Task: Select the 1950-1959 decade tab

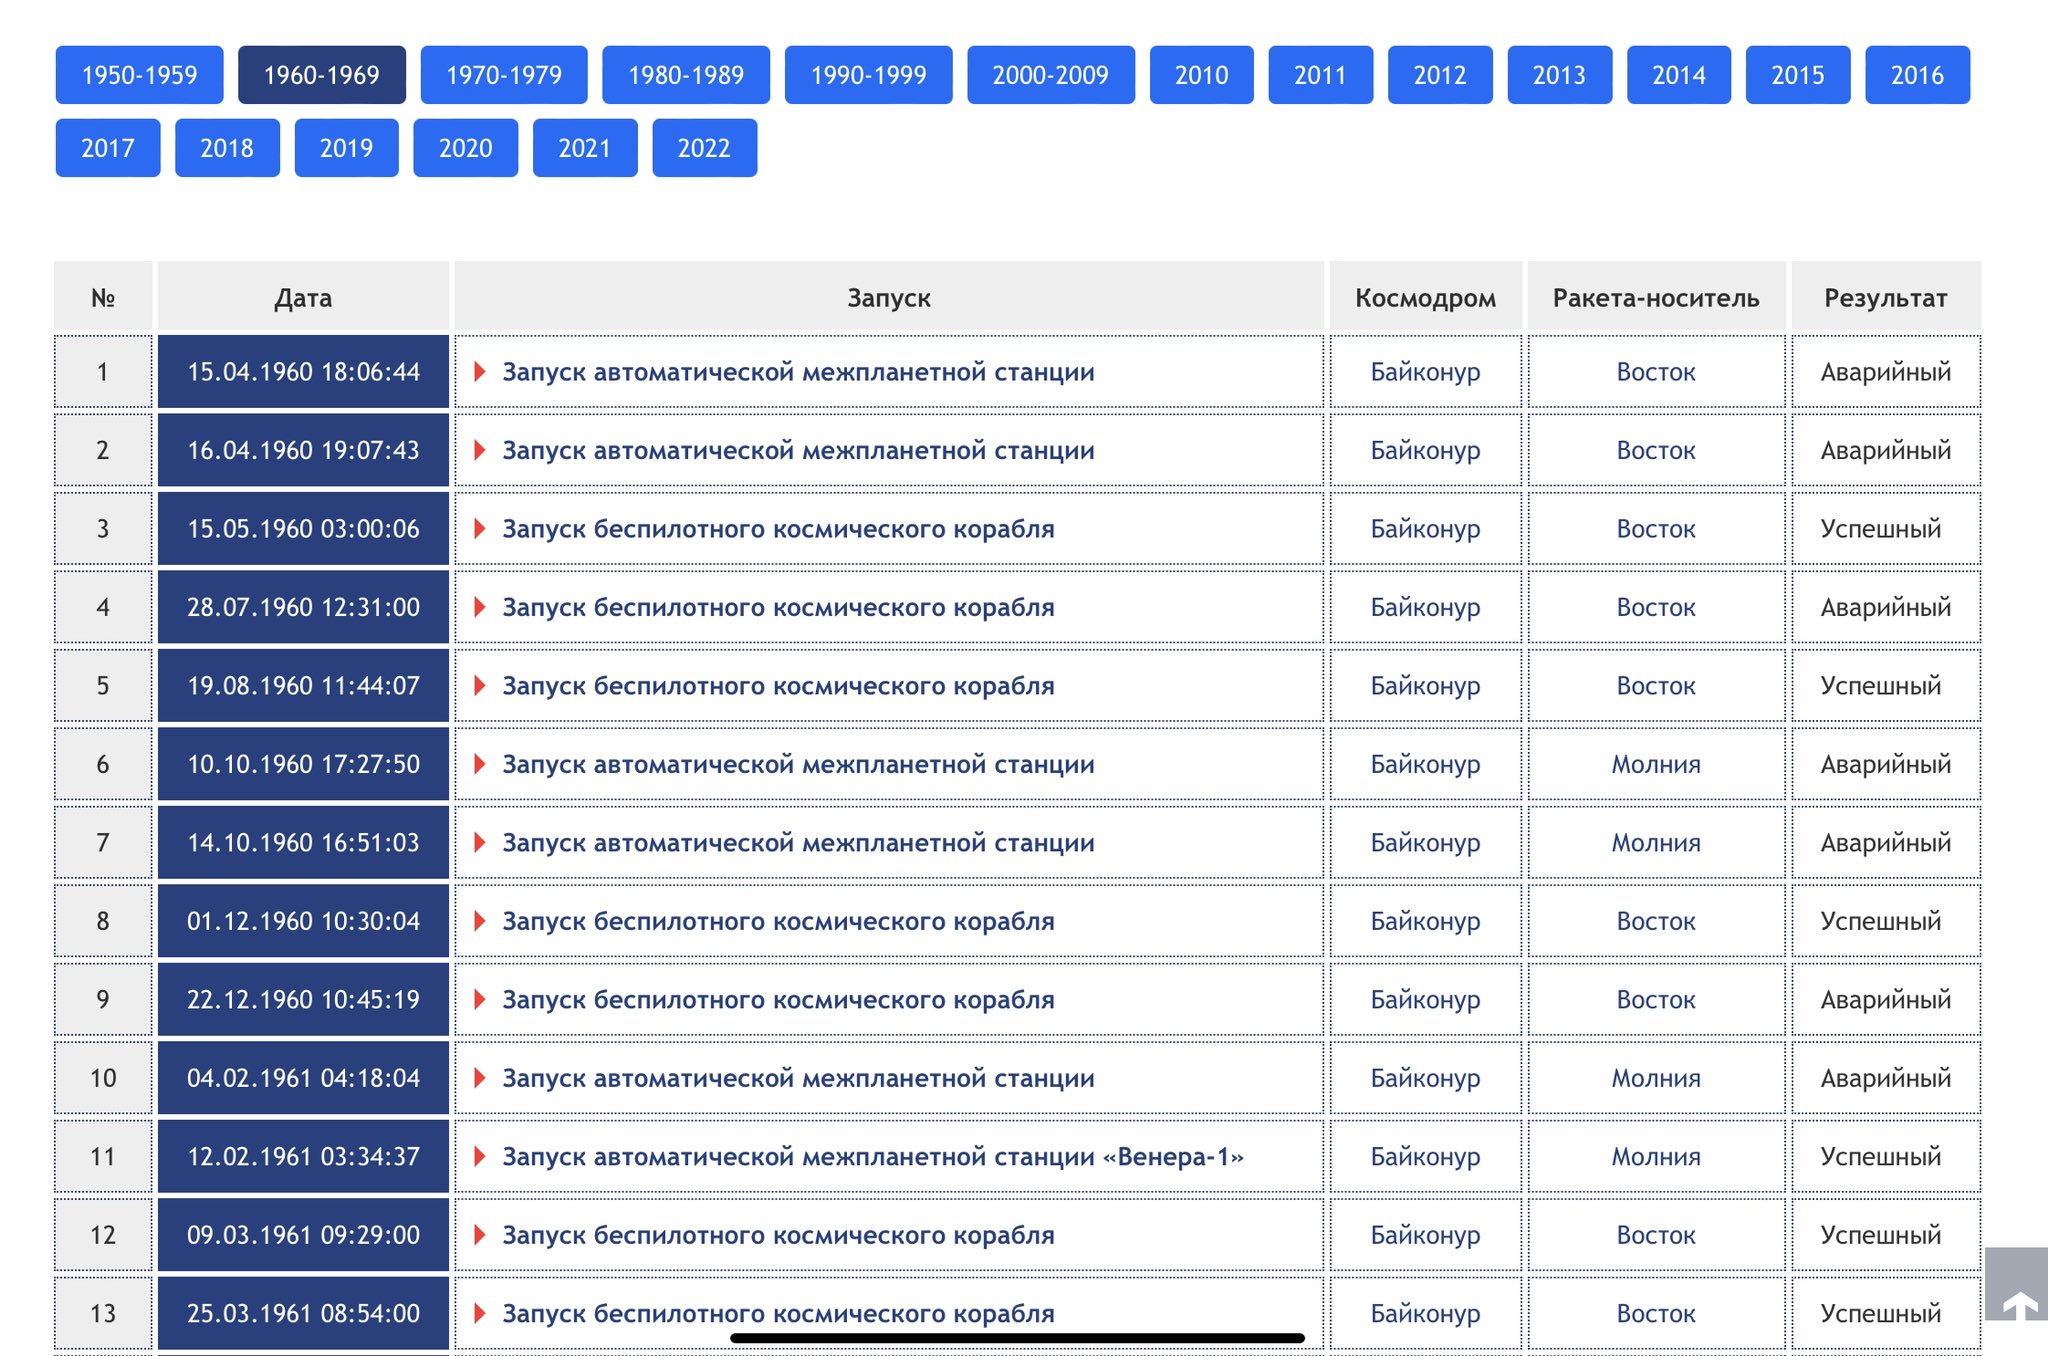Action: click(x=139, y=75)
